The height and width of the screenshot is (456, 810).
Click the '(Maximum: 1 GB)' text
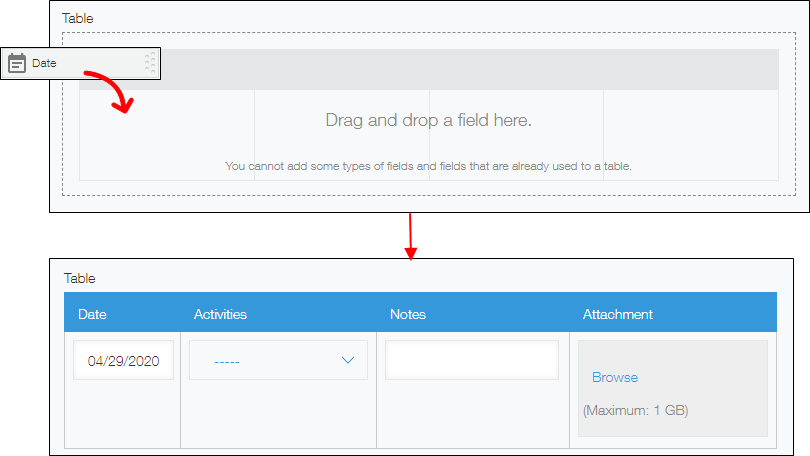click(x=635, y=411)
